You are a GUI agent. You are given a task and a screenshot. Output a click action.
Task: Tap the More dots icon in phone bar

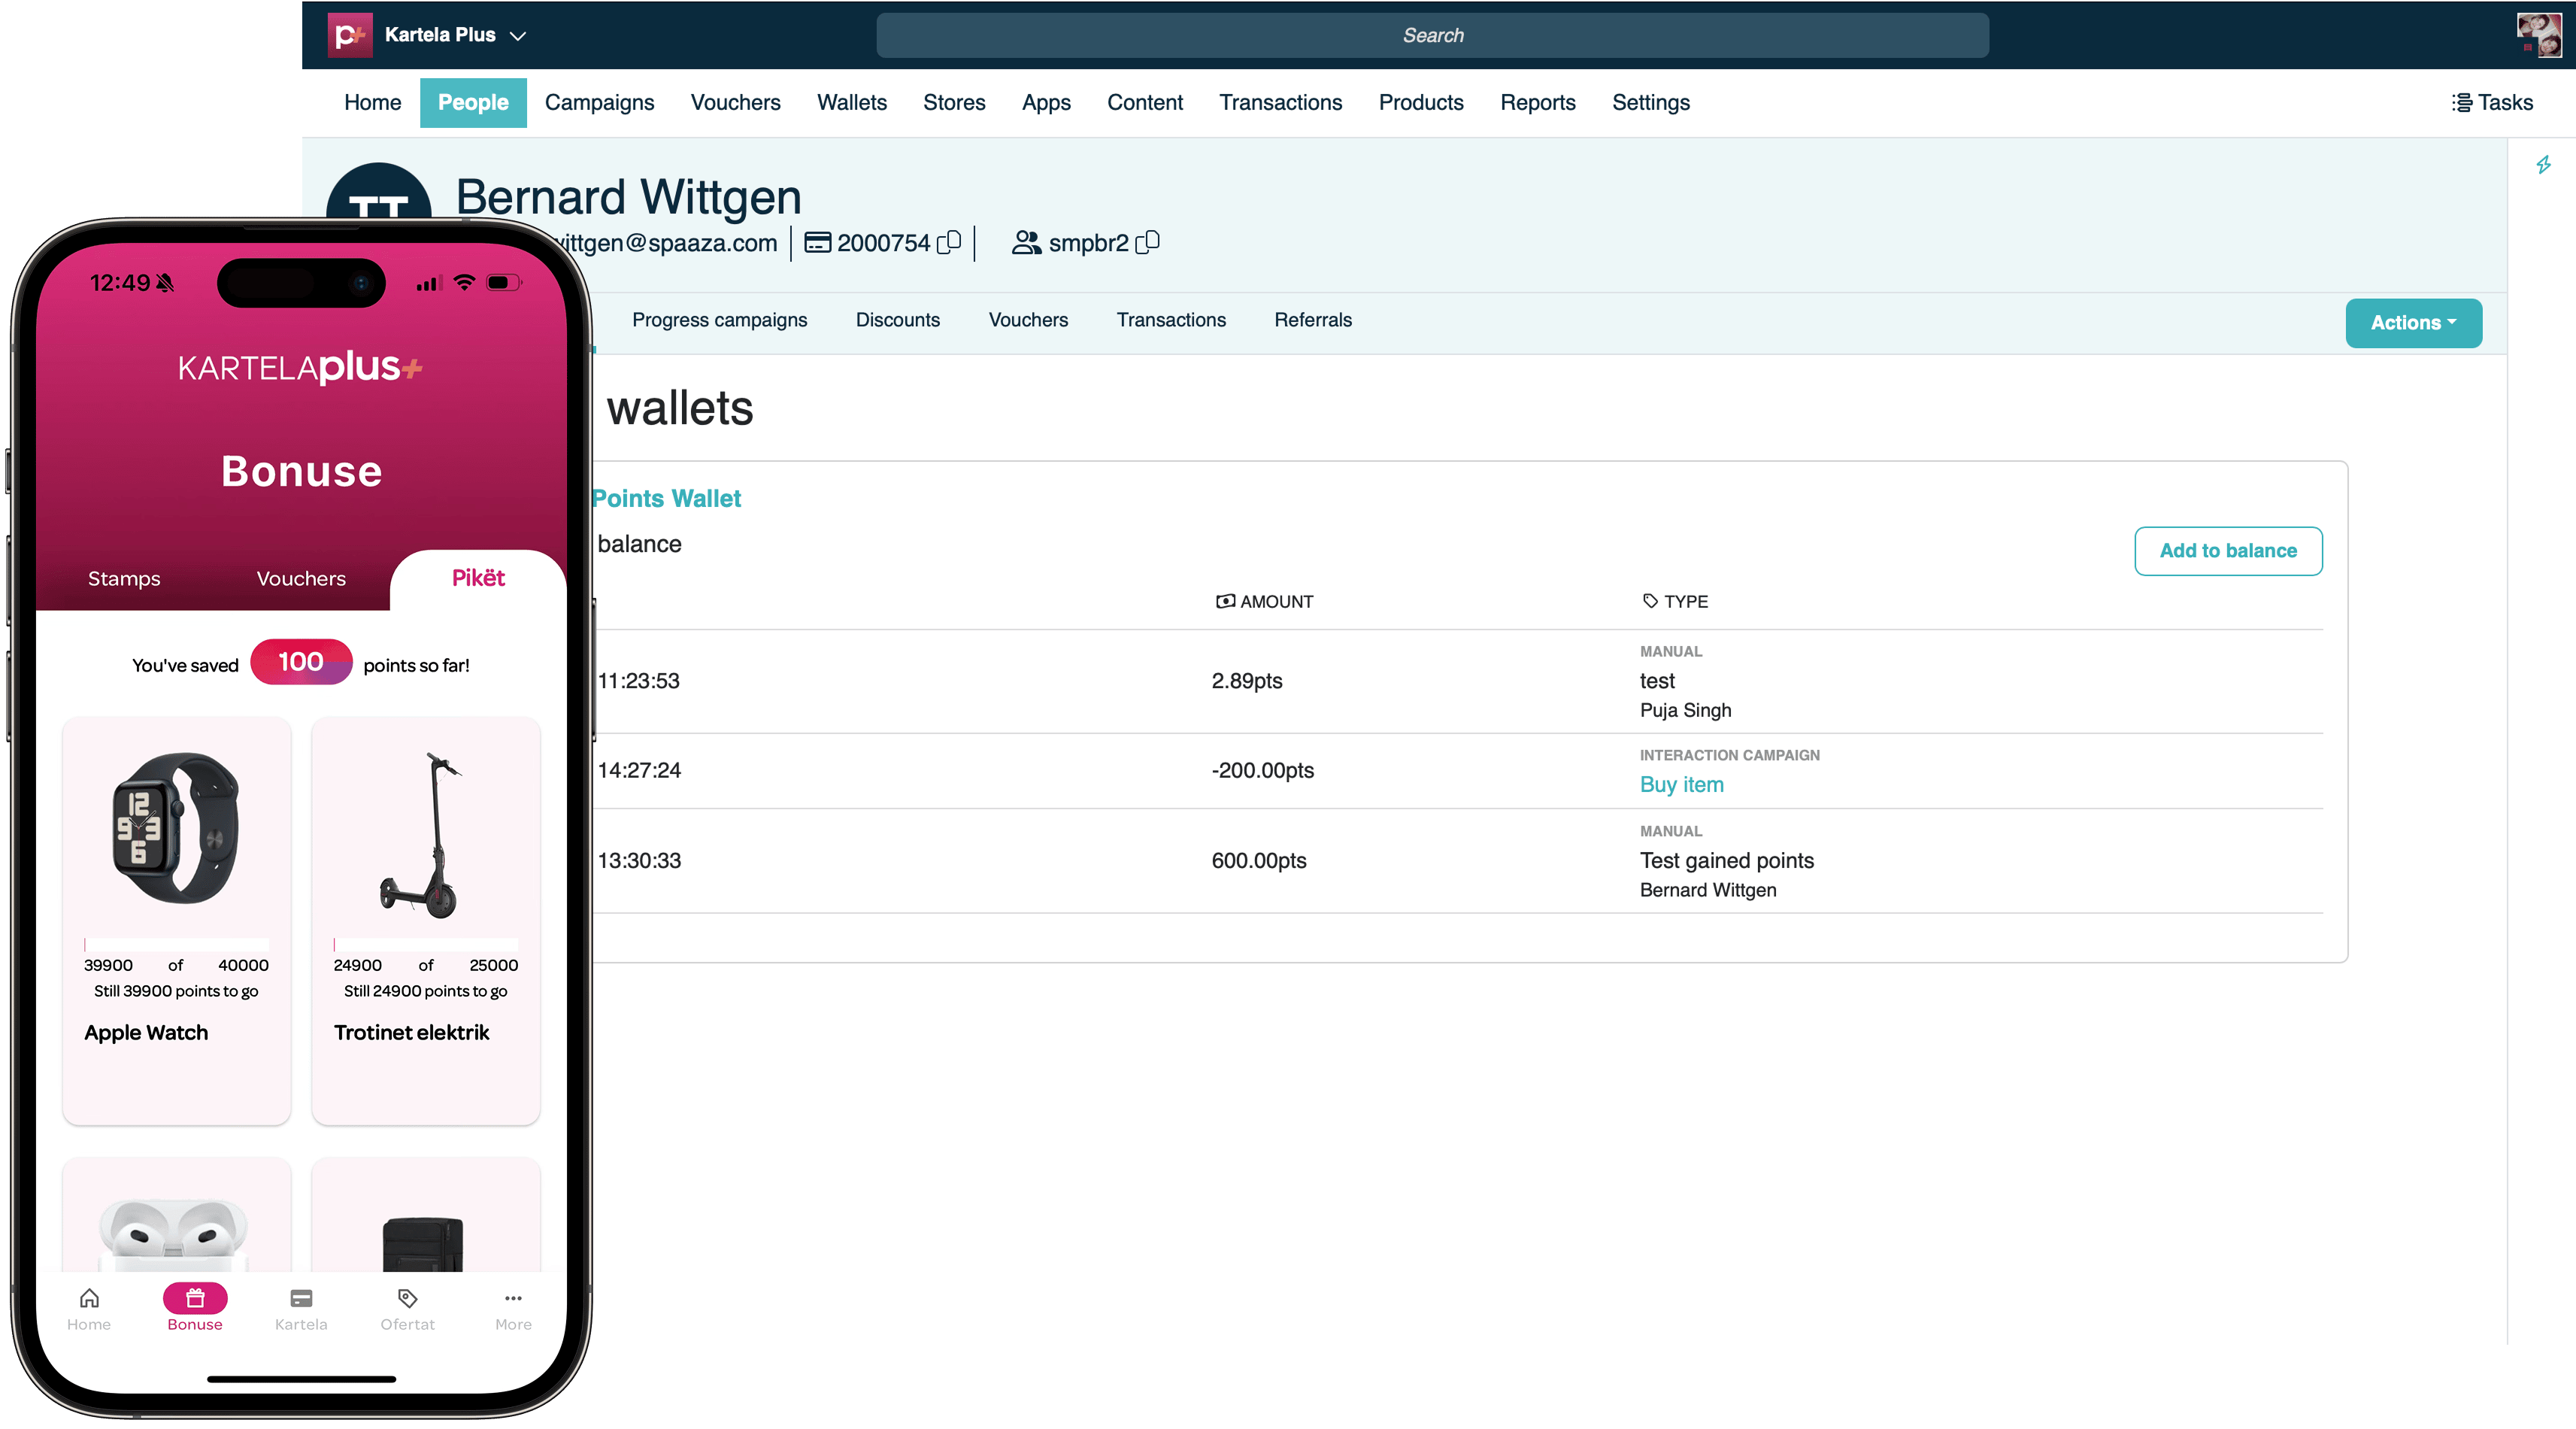(x=513, y=1297)
